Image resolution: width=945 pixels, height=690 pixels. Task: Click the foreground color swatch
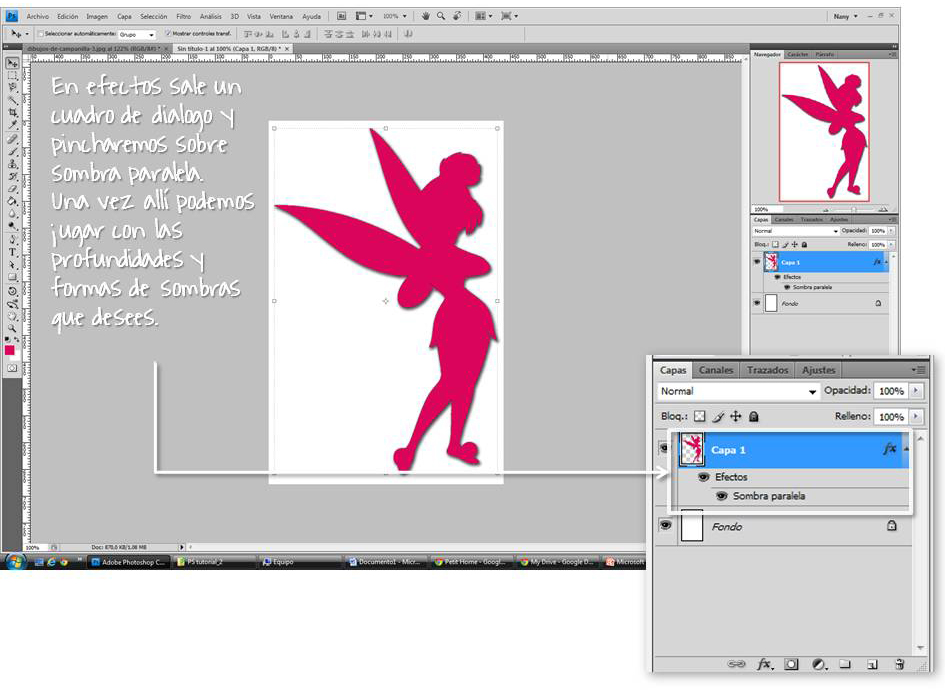click(10, 350)
